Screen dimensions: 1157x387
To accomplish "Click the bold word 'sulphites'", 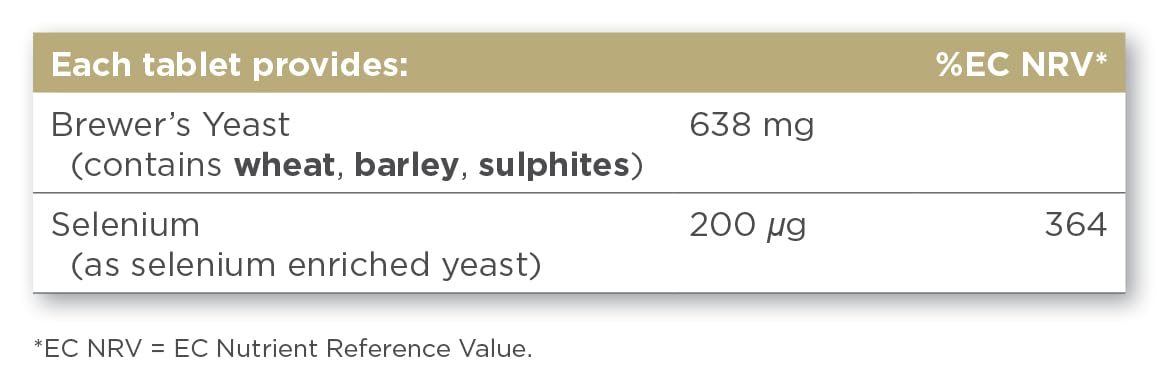I will pos(554,167).
